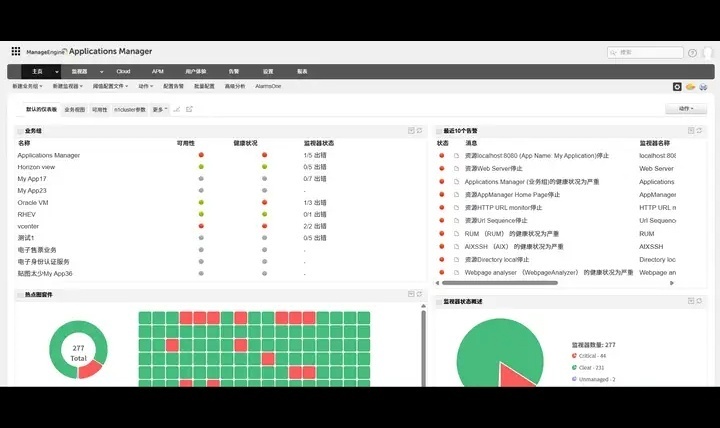Expand the 监视器 menu arrow
This screenshot has width=720, height=428.
tap(101, 72)
